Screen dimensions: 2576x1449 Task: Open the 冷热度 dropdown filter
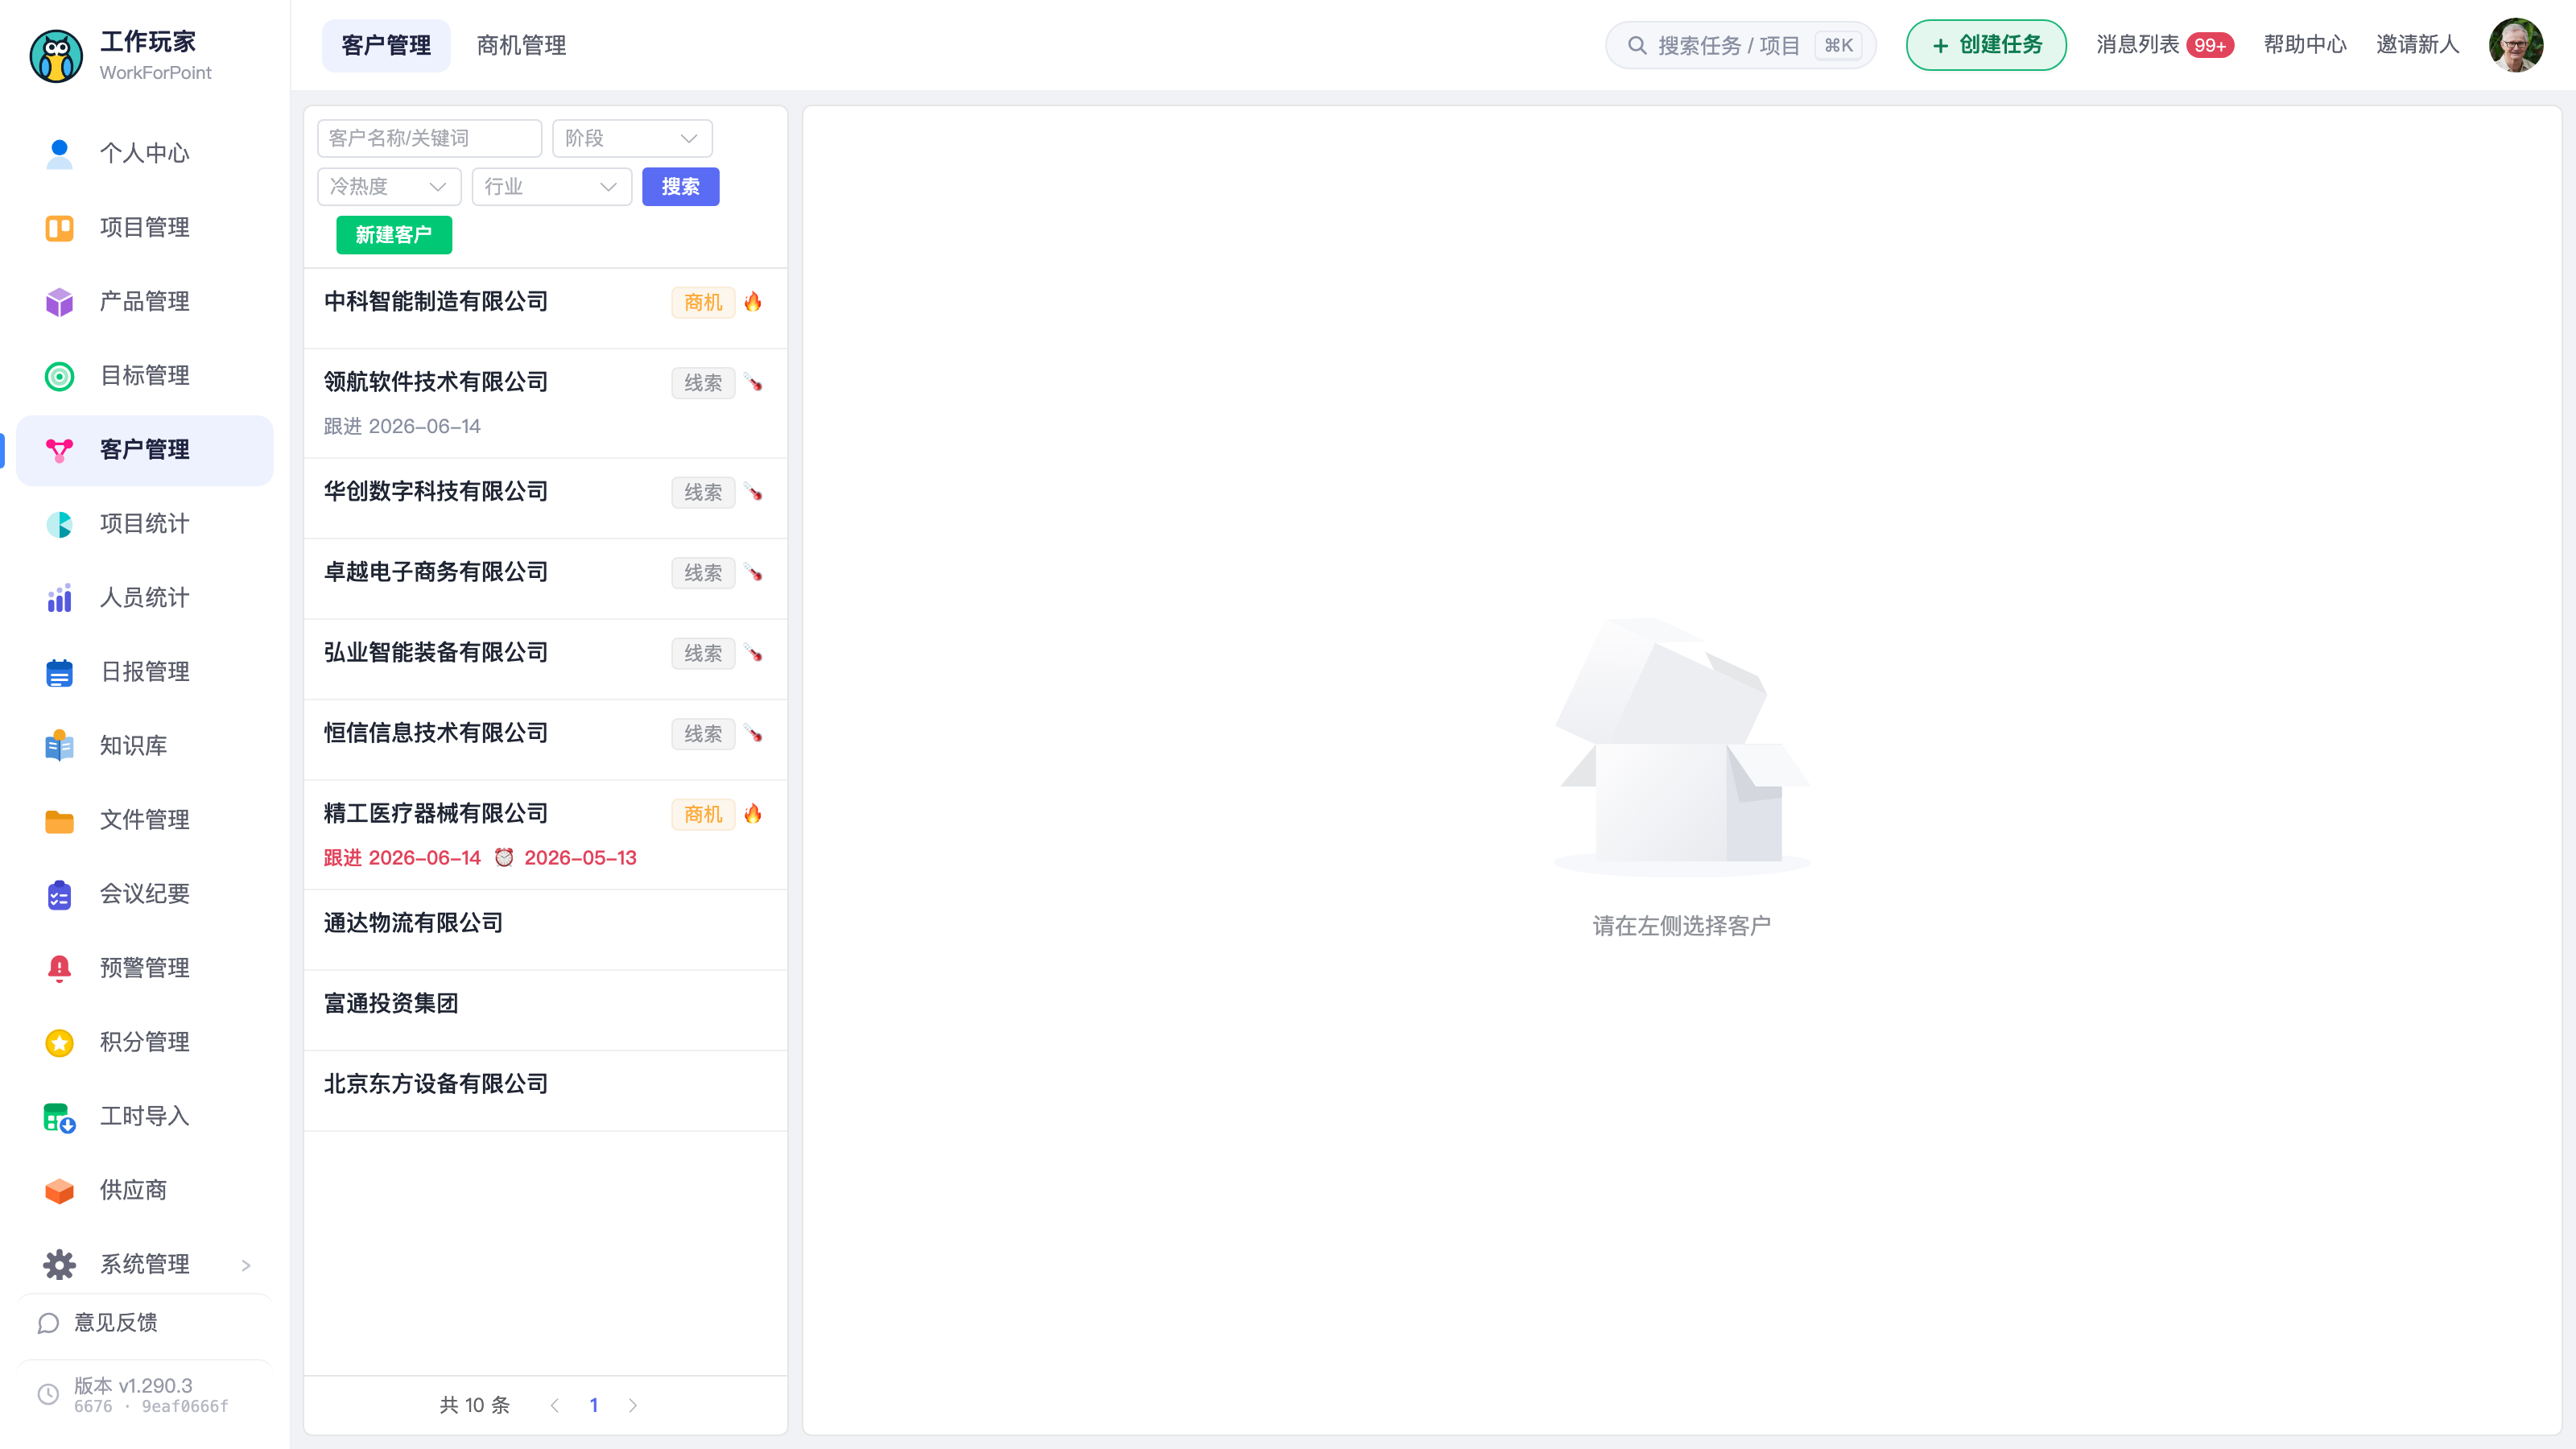coord(389,187)
